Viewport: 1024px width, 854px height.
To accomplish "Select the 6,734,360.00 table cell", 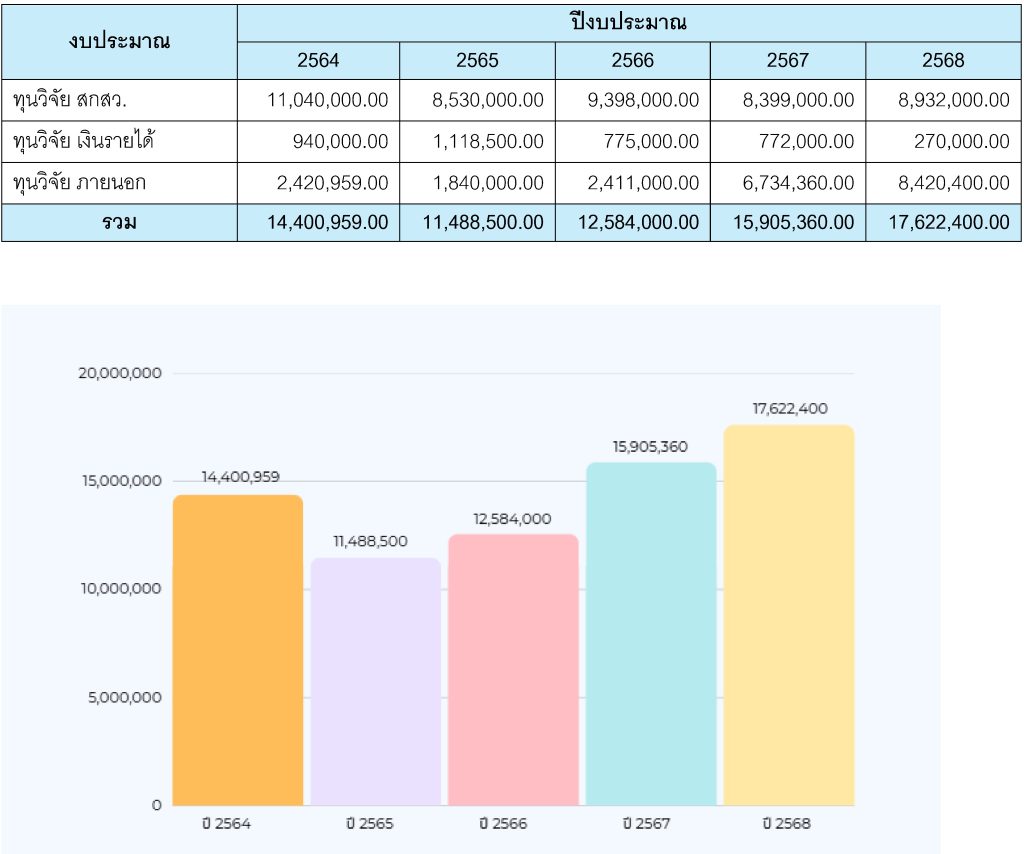I will click(x=788, y=183).
